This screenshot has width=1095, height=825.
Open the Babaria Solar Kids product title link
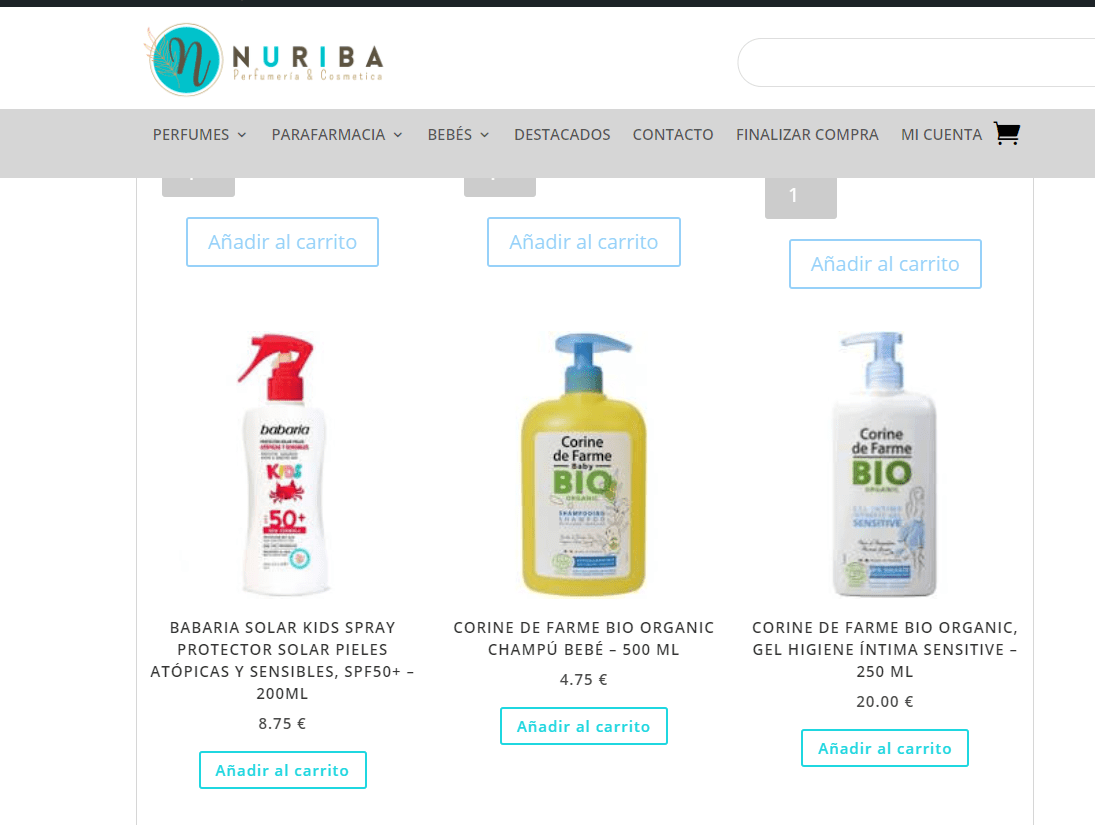click(283, 660)
